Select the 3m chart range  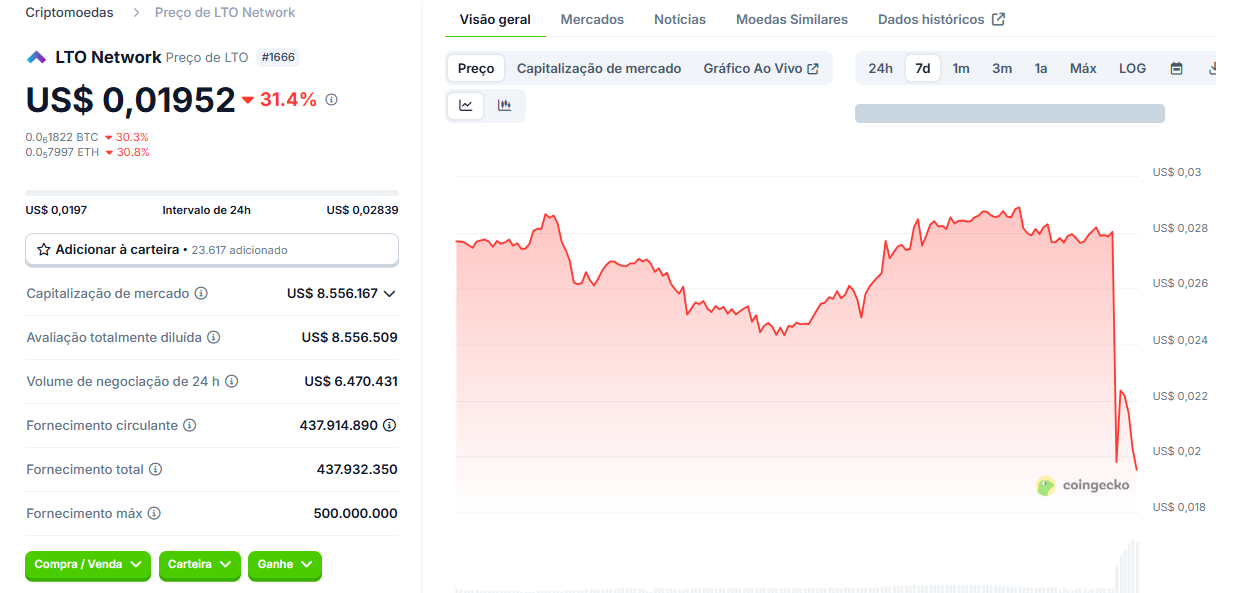(1002, 68)
